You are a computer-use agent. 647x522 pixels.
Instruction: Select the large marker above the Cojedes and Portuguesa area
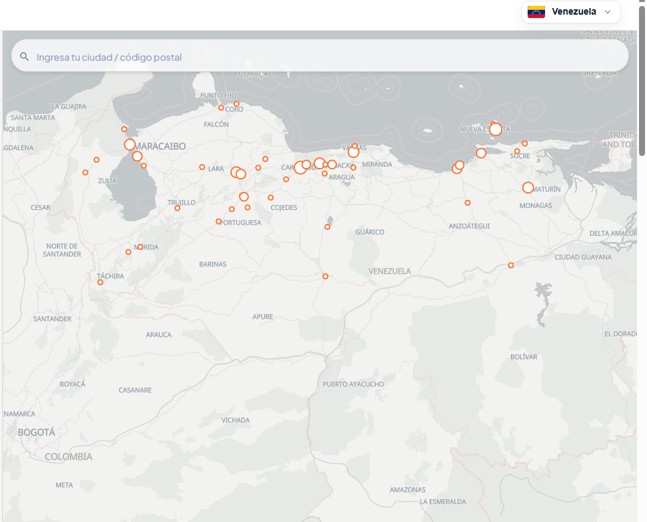click(244, 197)
